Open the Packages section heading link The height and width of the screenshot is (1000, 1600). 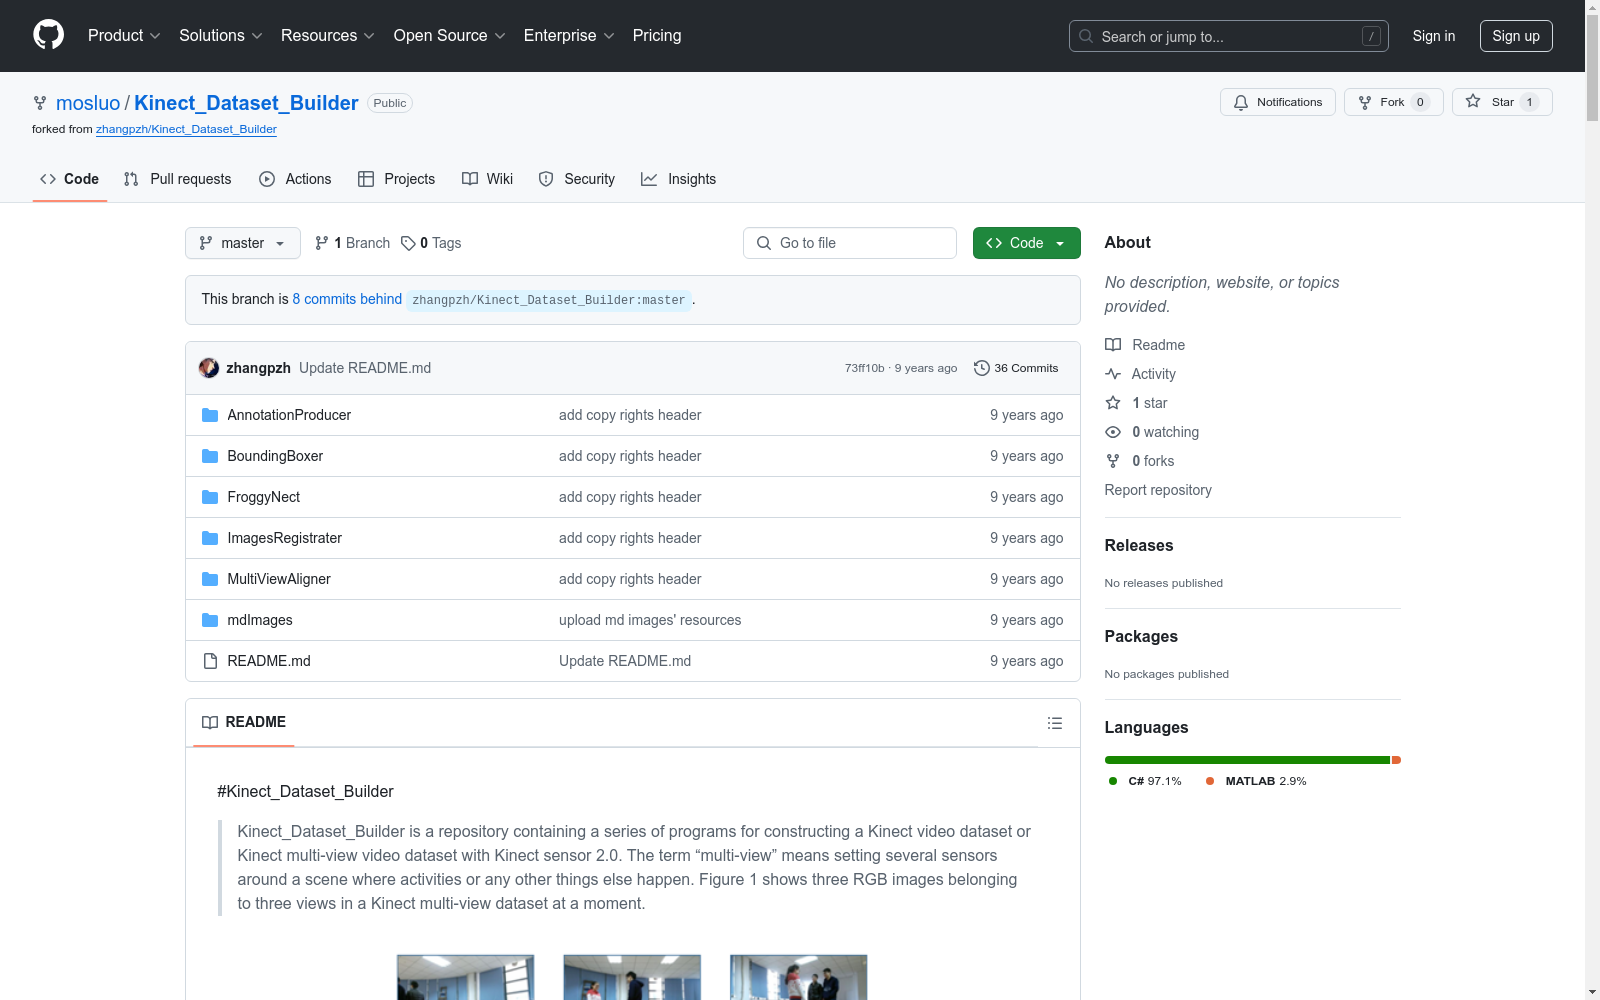click(x=1141, y=636)
